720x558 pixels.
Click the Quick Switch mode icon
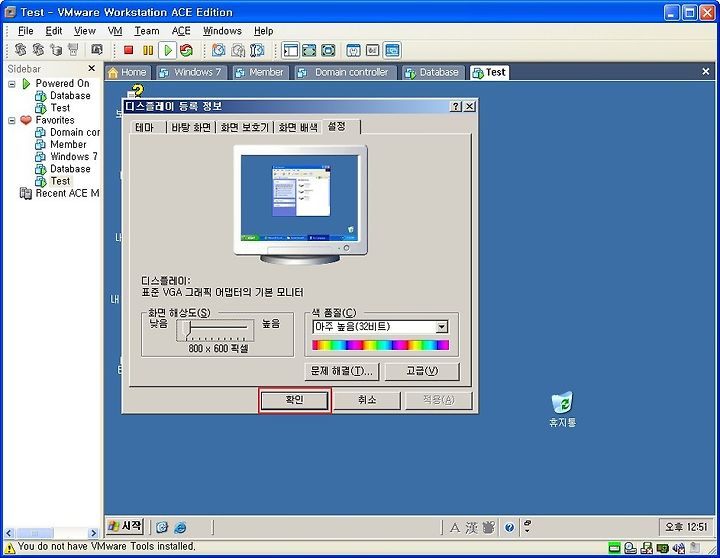pyautogui.click(x=328, y=50)
